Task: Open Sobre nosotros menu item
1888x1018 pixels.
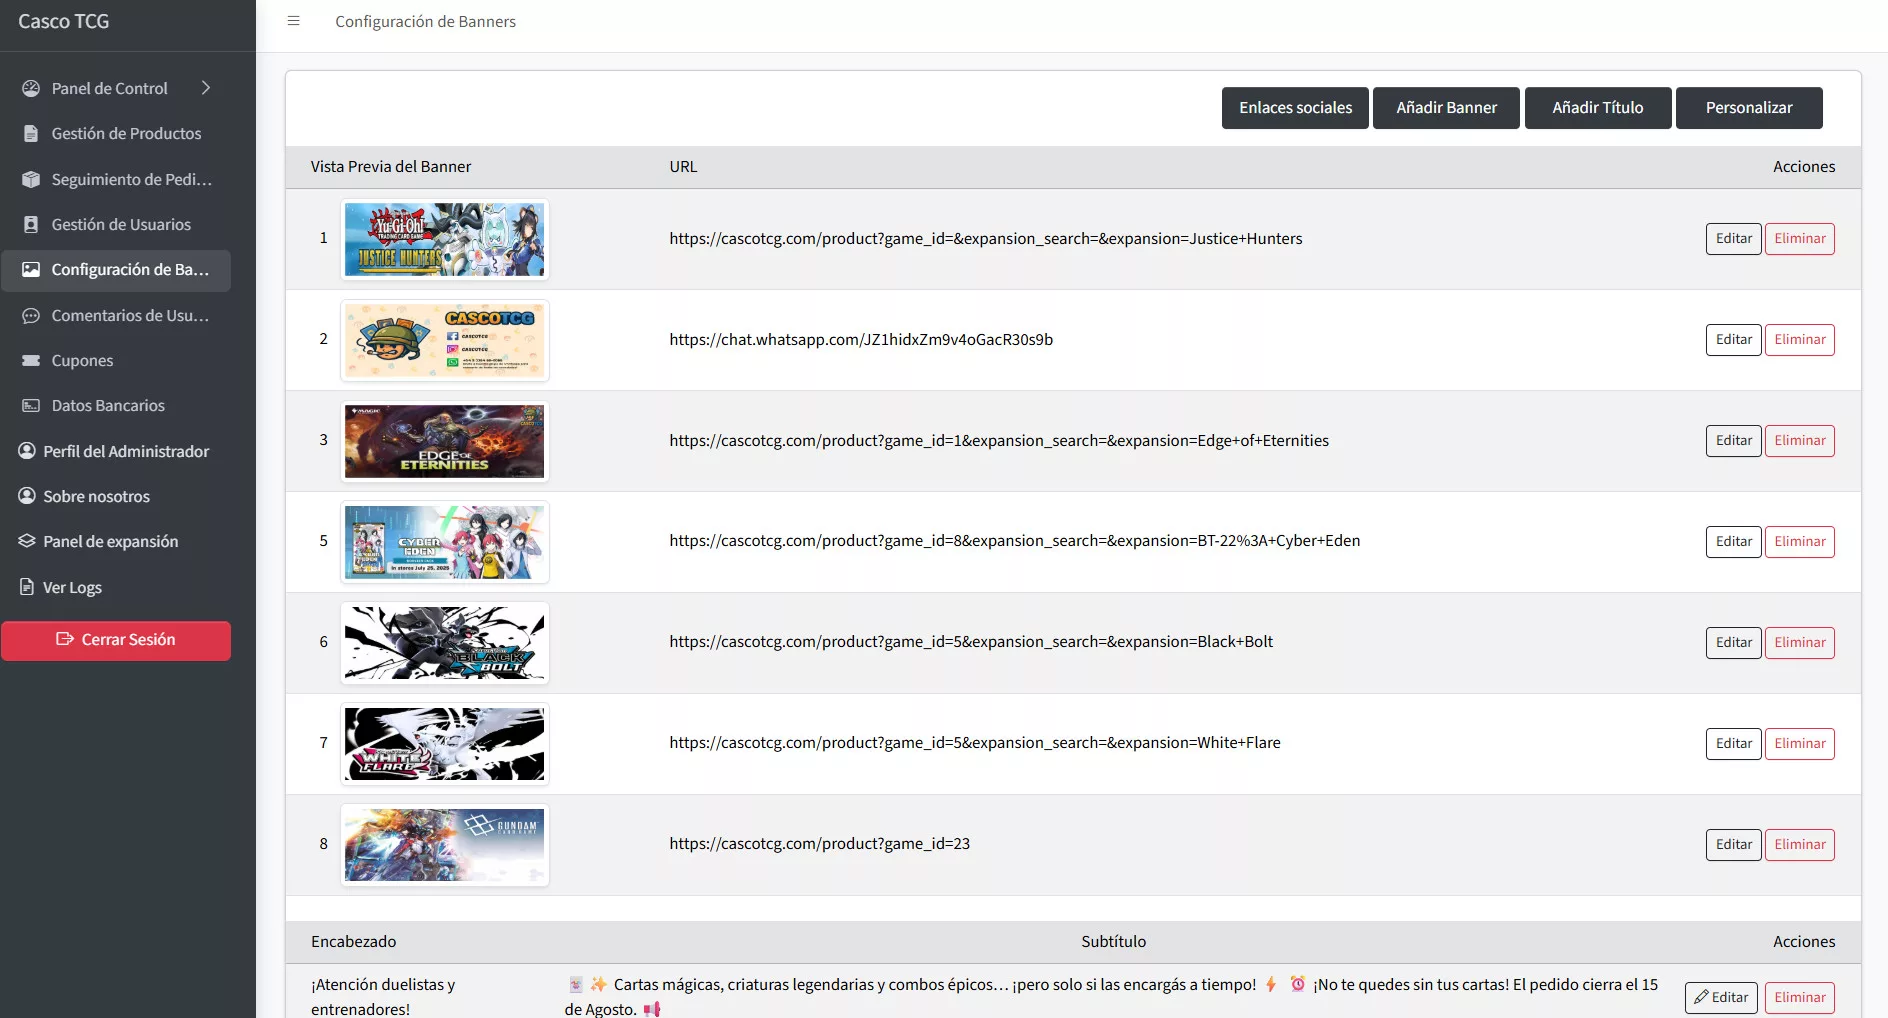Action: pyautogui.click(x=96, y=497)
